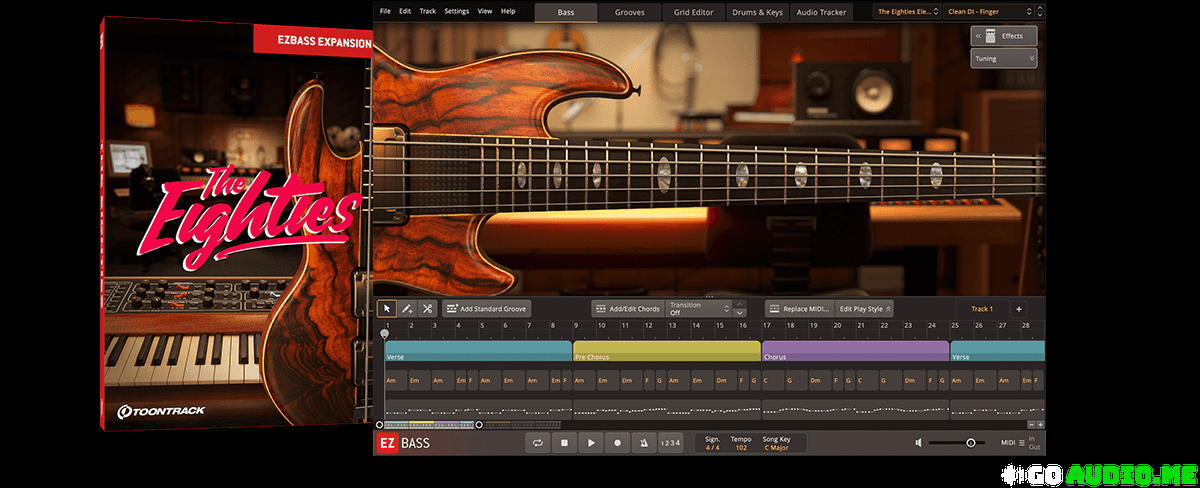Select the arrow pointer tool
1200x488 pixels.
coord(386,309)
